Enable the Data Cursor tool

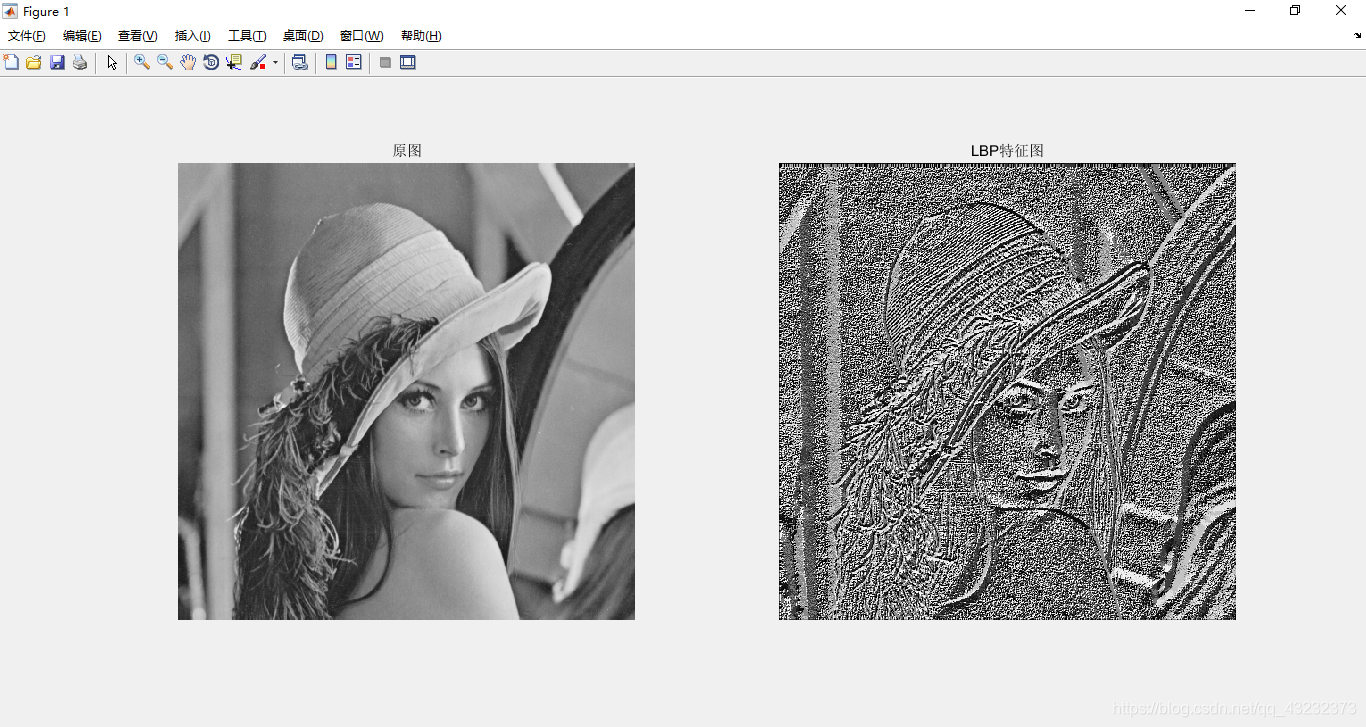coord(234,62)
